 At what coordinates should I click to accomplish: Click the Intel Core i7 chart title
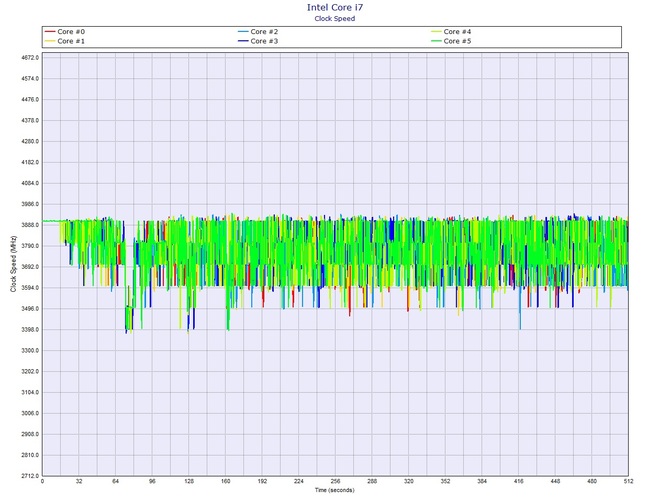[335, 7]
